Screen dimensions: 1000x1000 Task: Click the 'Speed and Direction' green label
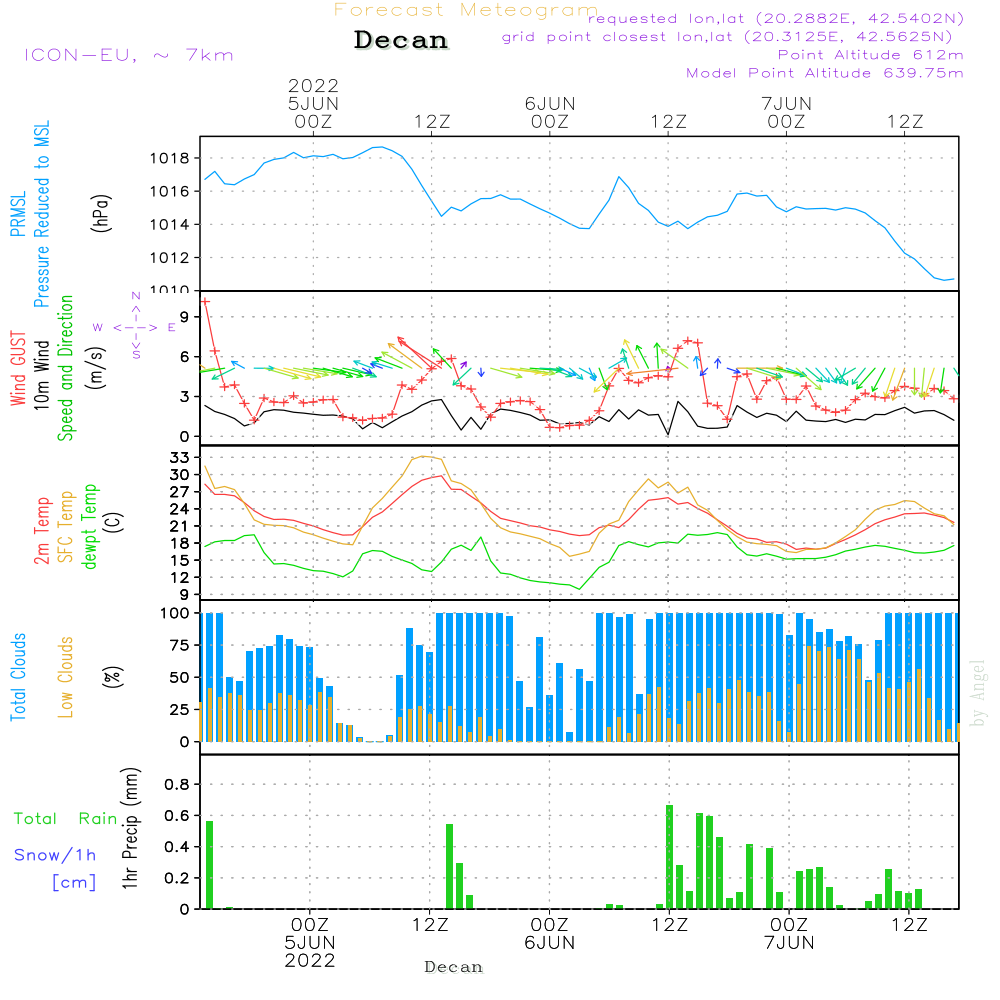(66, 368)
